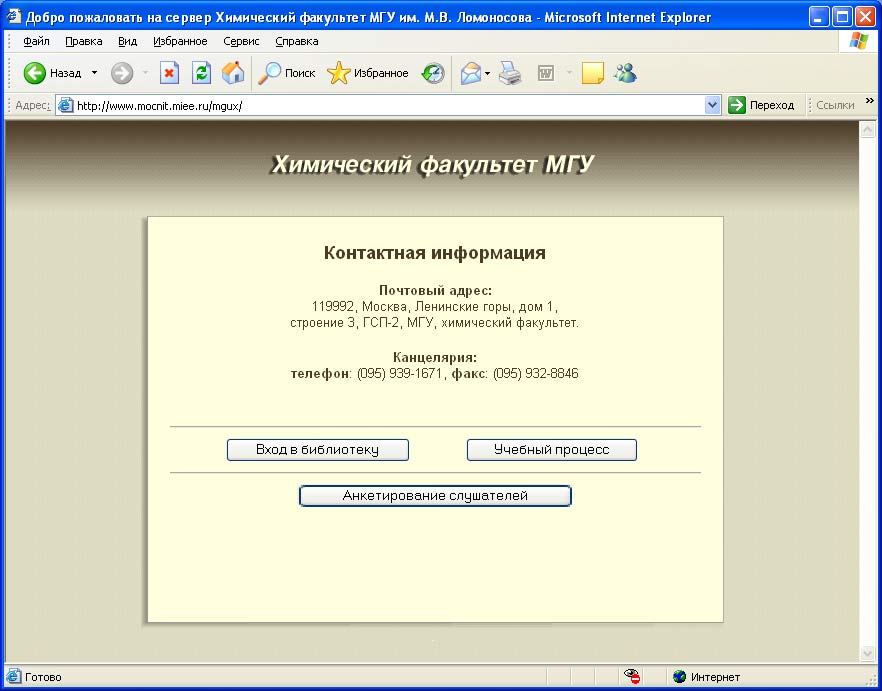Click the page icon in address bar
The height and width of the screenshot is (691, 882).
coord(66,105)
